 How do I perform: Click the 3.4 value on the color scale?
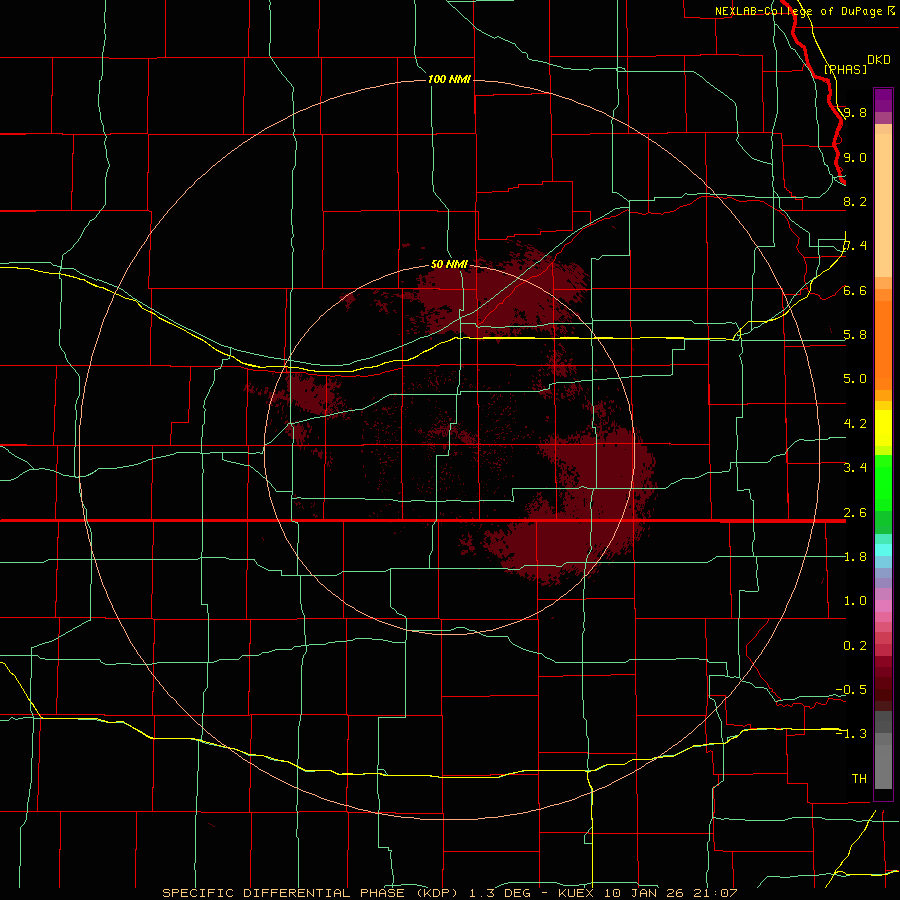coord(855,468)
